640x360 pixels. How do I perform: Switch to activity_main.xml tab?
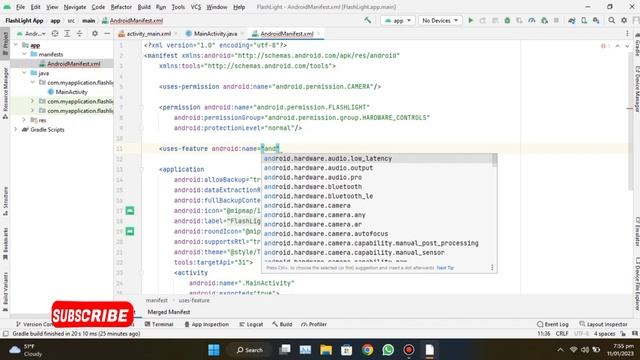click(148, 33)
